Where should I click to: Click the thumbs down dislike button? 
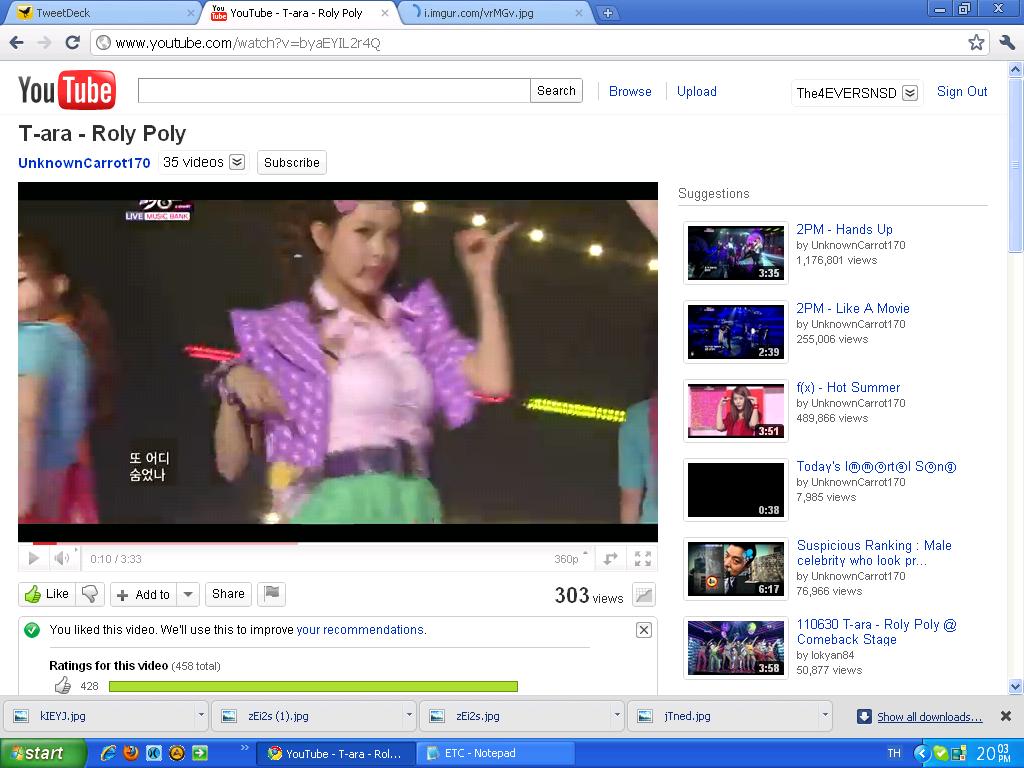coord(90,594)
